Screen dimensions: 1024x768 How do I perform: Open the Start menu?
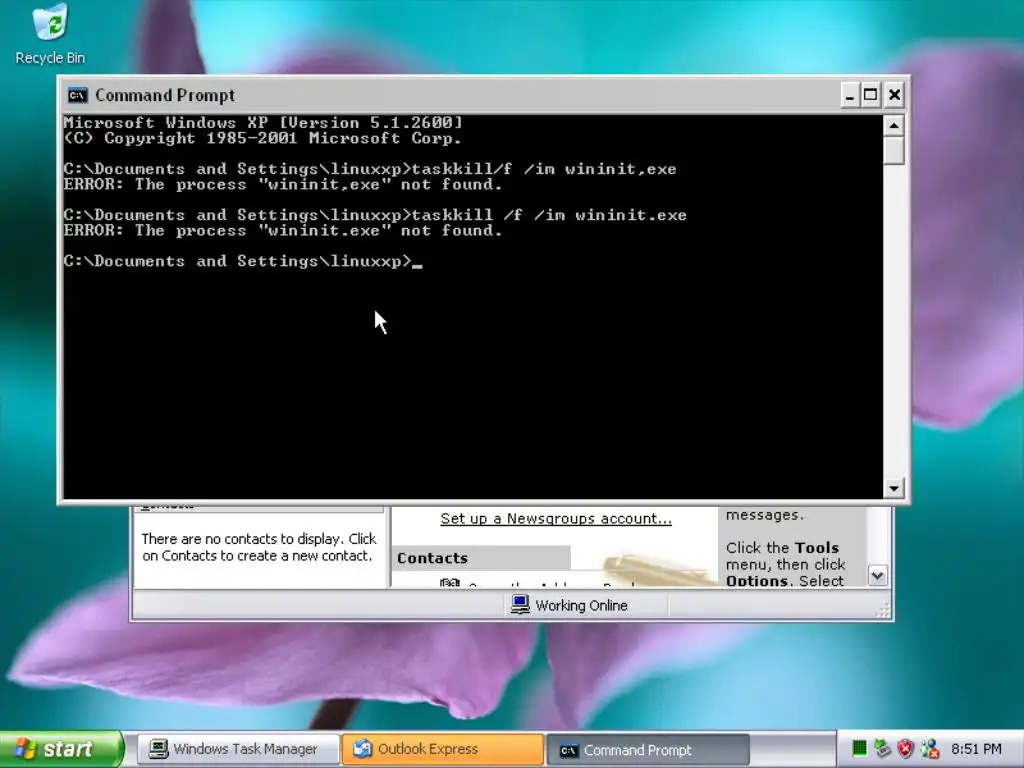61,749
